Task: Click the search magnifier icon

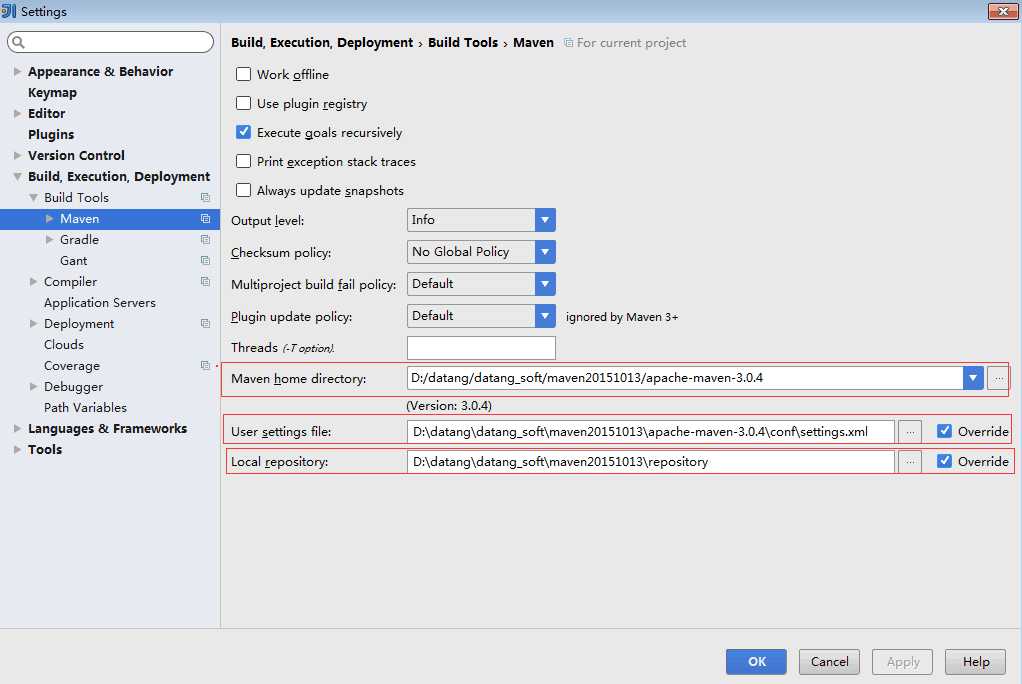Action: [18, 42]
